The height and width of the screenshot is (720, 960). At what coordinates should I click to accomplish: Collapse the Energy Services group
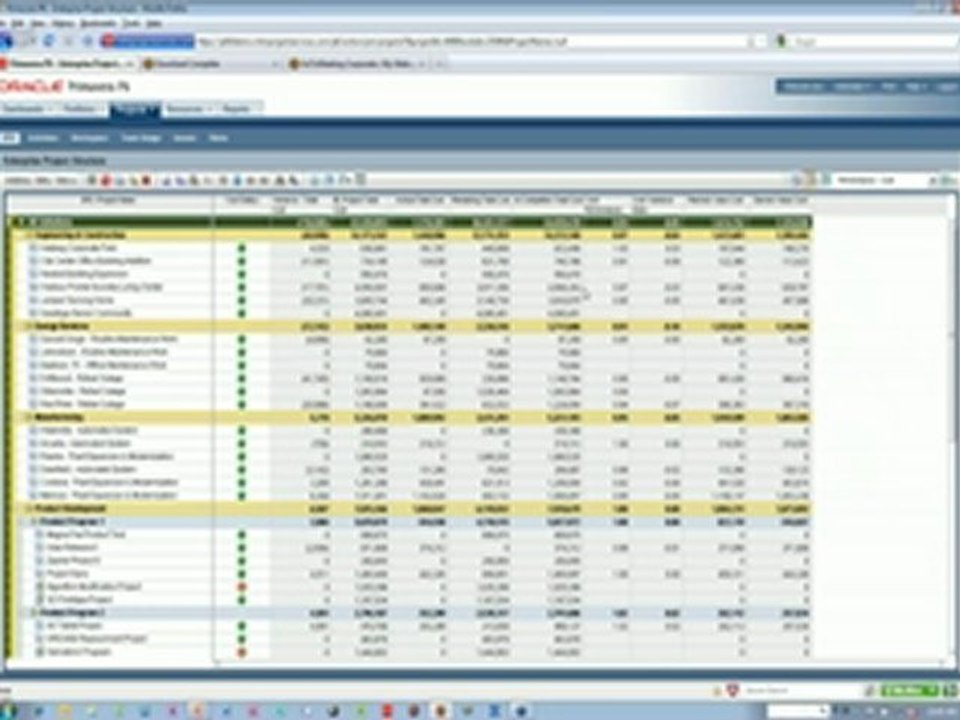[x=28, y=326]
